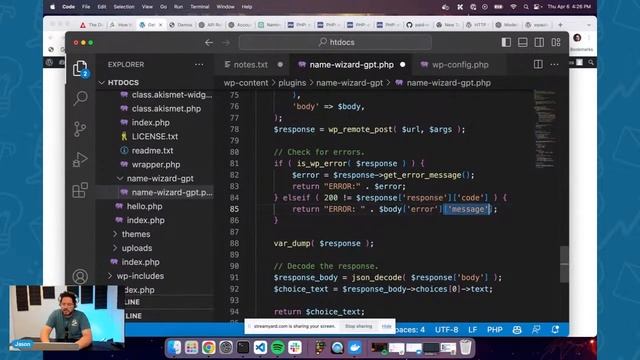Open the Selection menu in the menu bar
The image size is (640, 360).
point(124,7)
